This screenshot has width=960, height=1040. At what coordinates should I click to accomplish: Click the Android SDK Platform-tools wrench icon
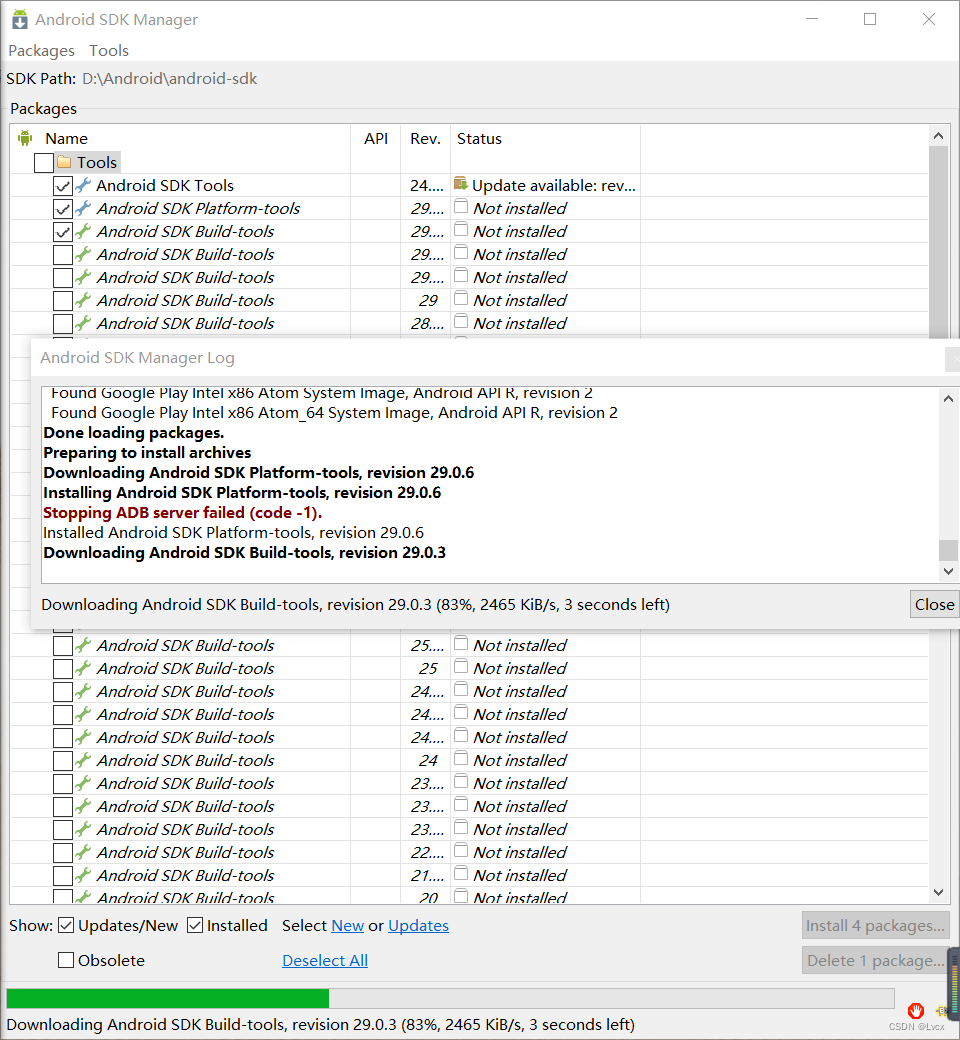pyautogui.click(x=83, y=208)
